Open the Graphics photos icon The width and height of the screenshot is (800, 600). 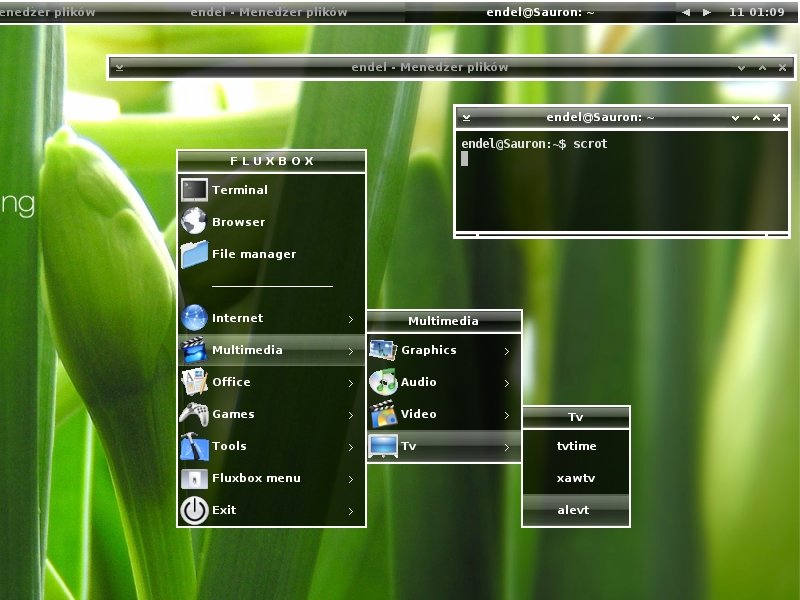(x=383, y=350)
